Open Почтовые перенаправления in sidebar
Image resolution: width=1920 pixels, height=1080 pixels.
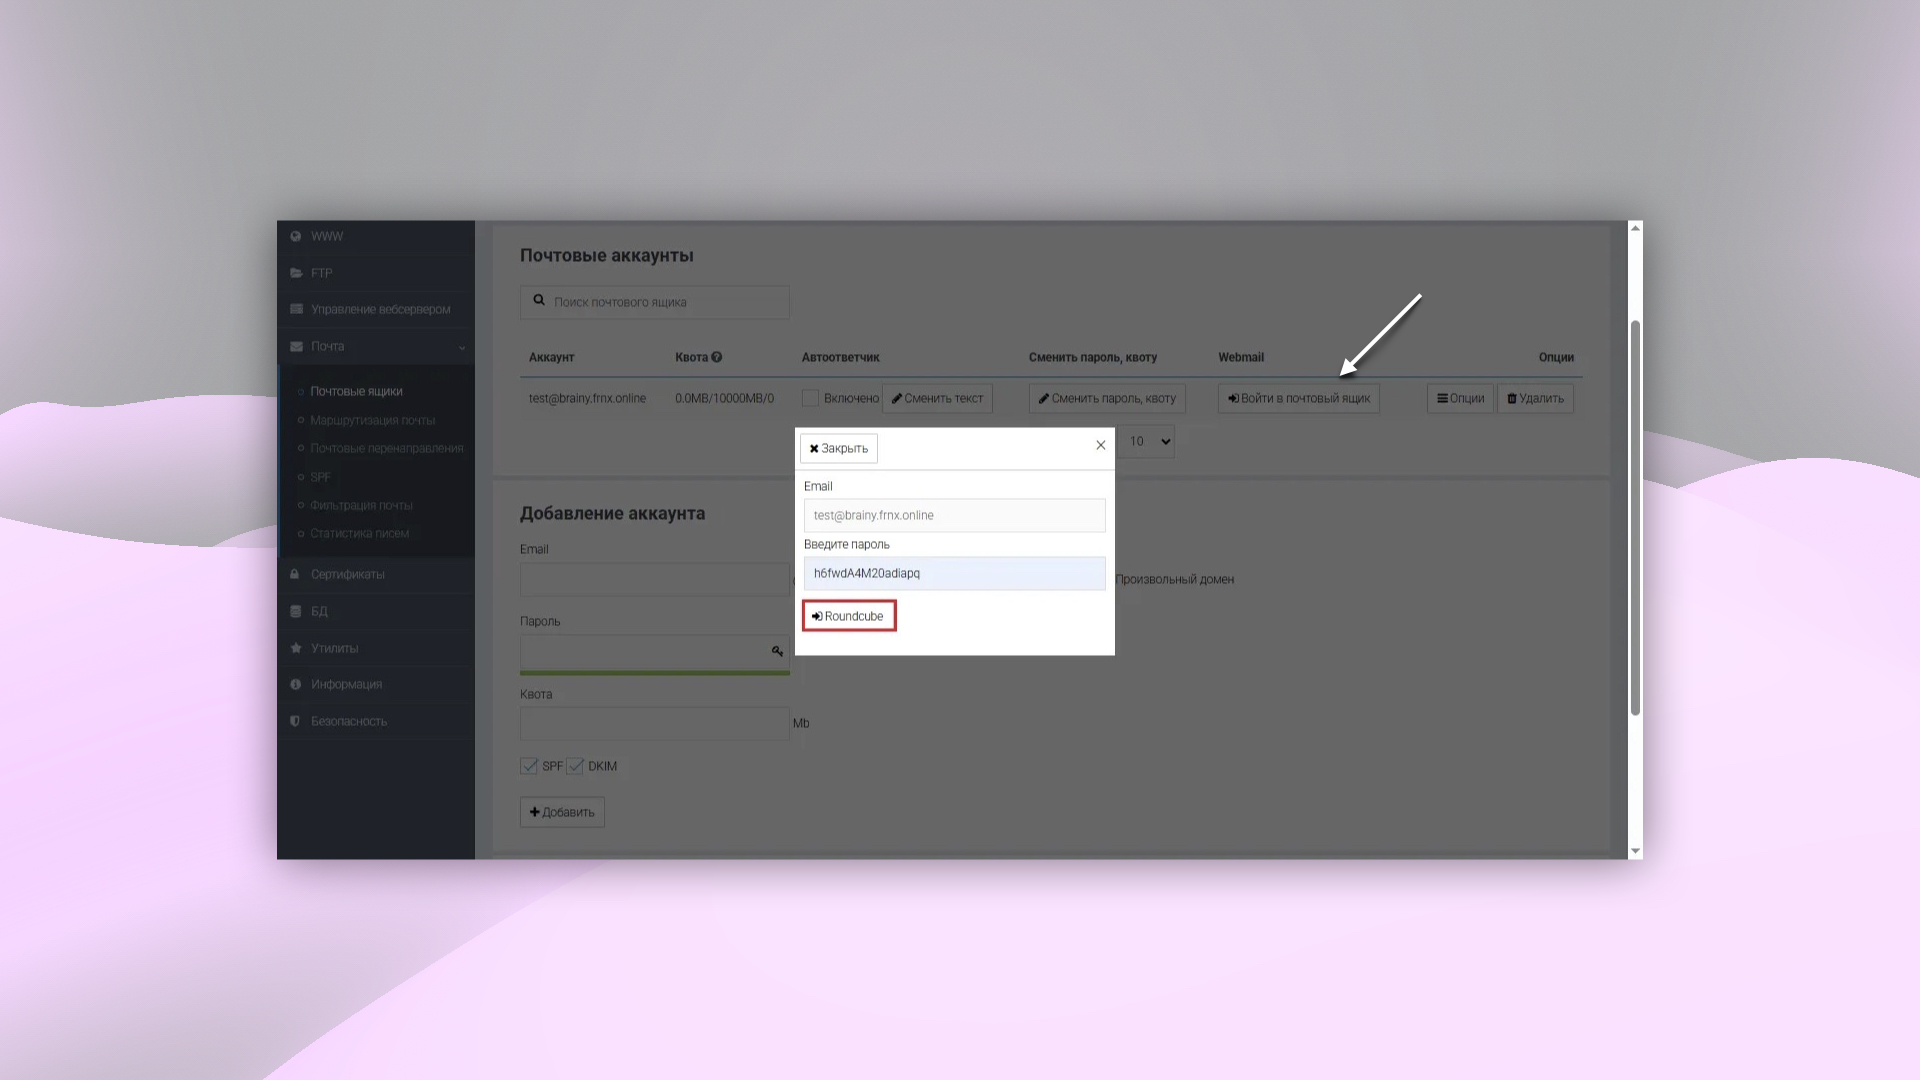(386, 448)
